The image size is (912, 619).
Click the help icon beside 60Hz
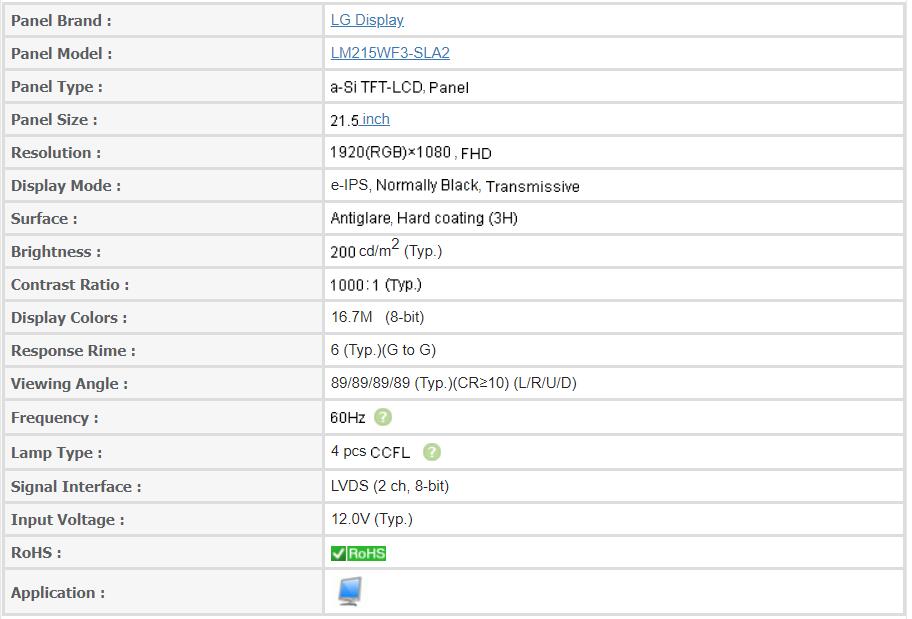click(383, 417)
